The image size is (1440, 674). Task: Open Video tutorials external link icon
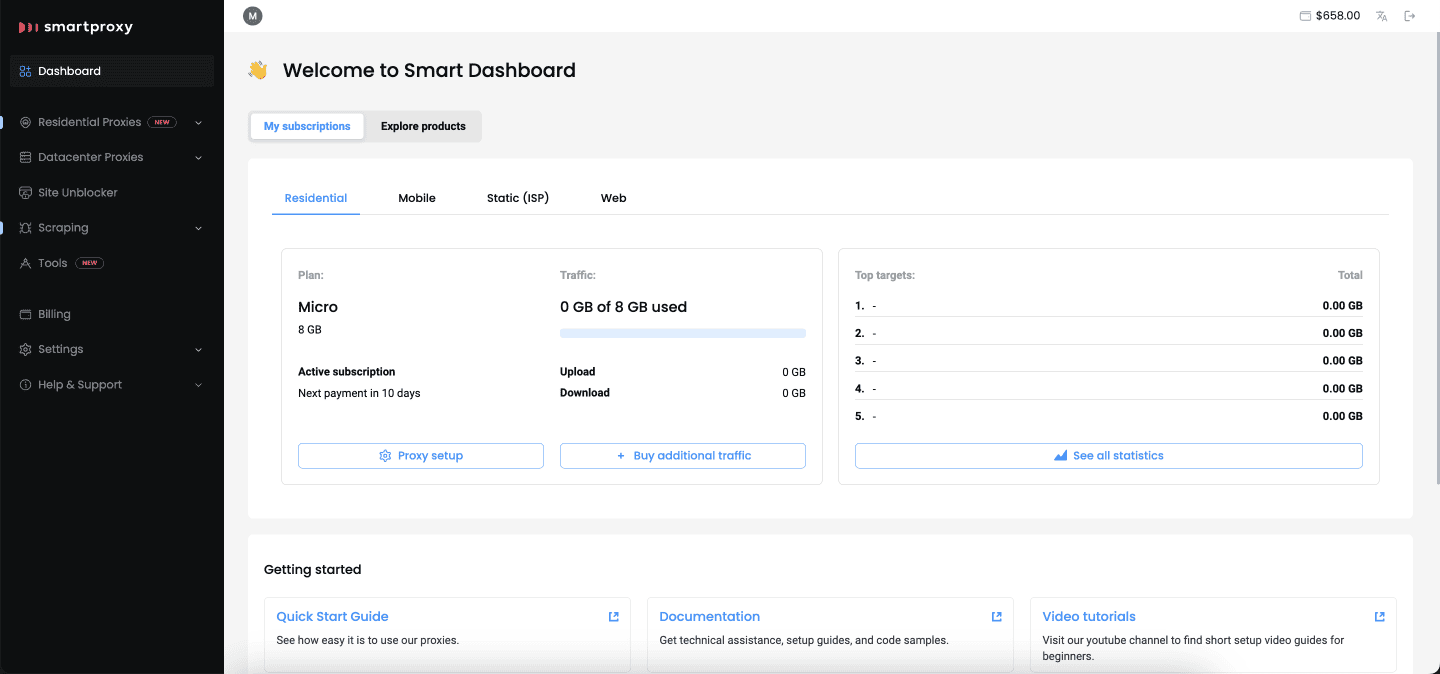click(x=1379, y=617)
